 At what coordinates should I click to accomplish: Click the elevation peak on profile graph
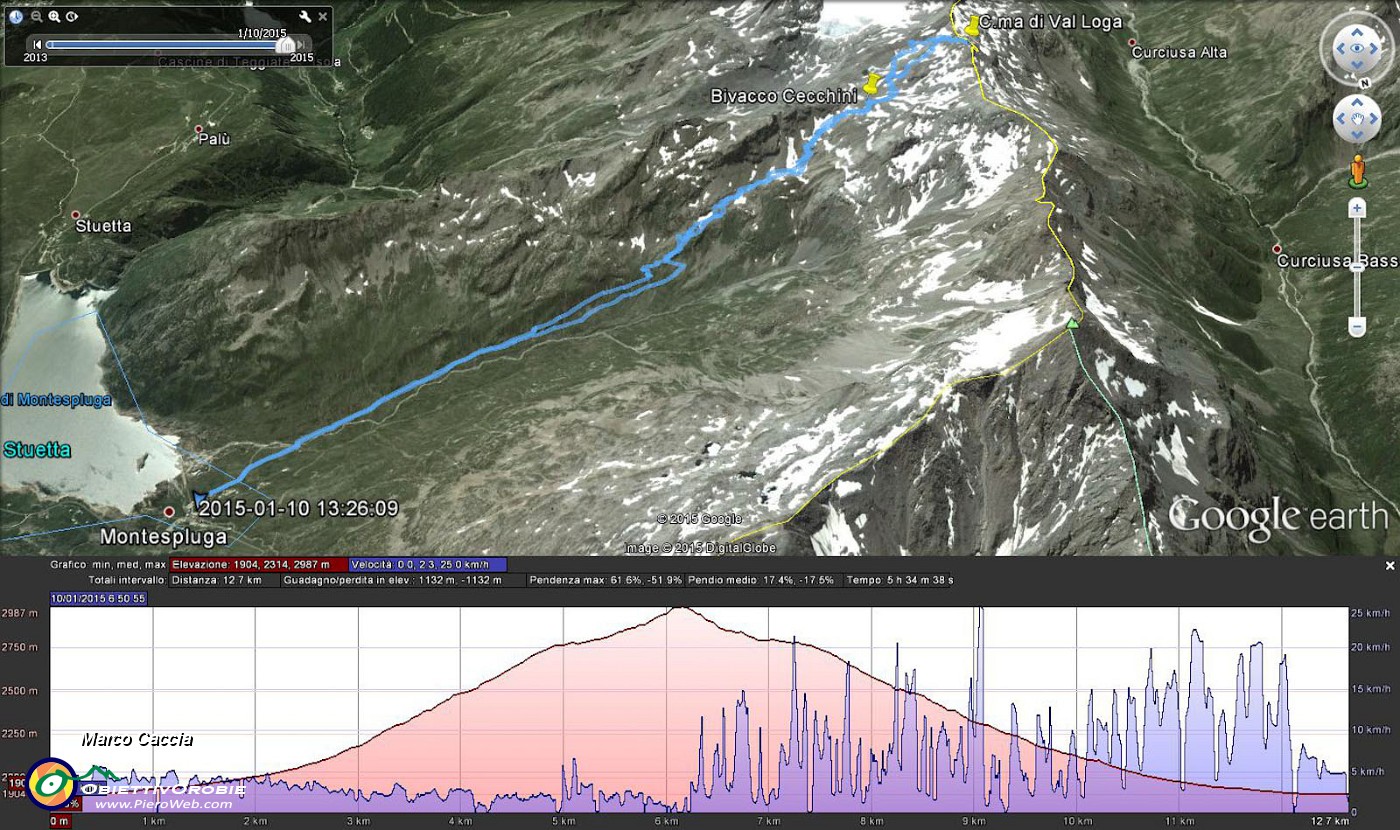click(x=680, y=608)
